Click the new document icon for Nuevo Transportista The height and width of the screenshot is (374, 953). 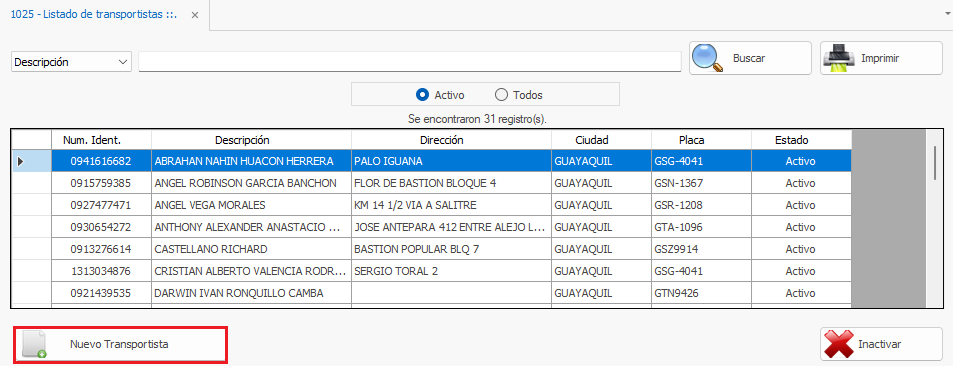click(33, 345)
